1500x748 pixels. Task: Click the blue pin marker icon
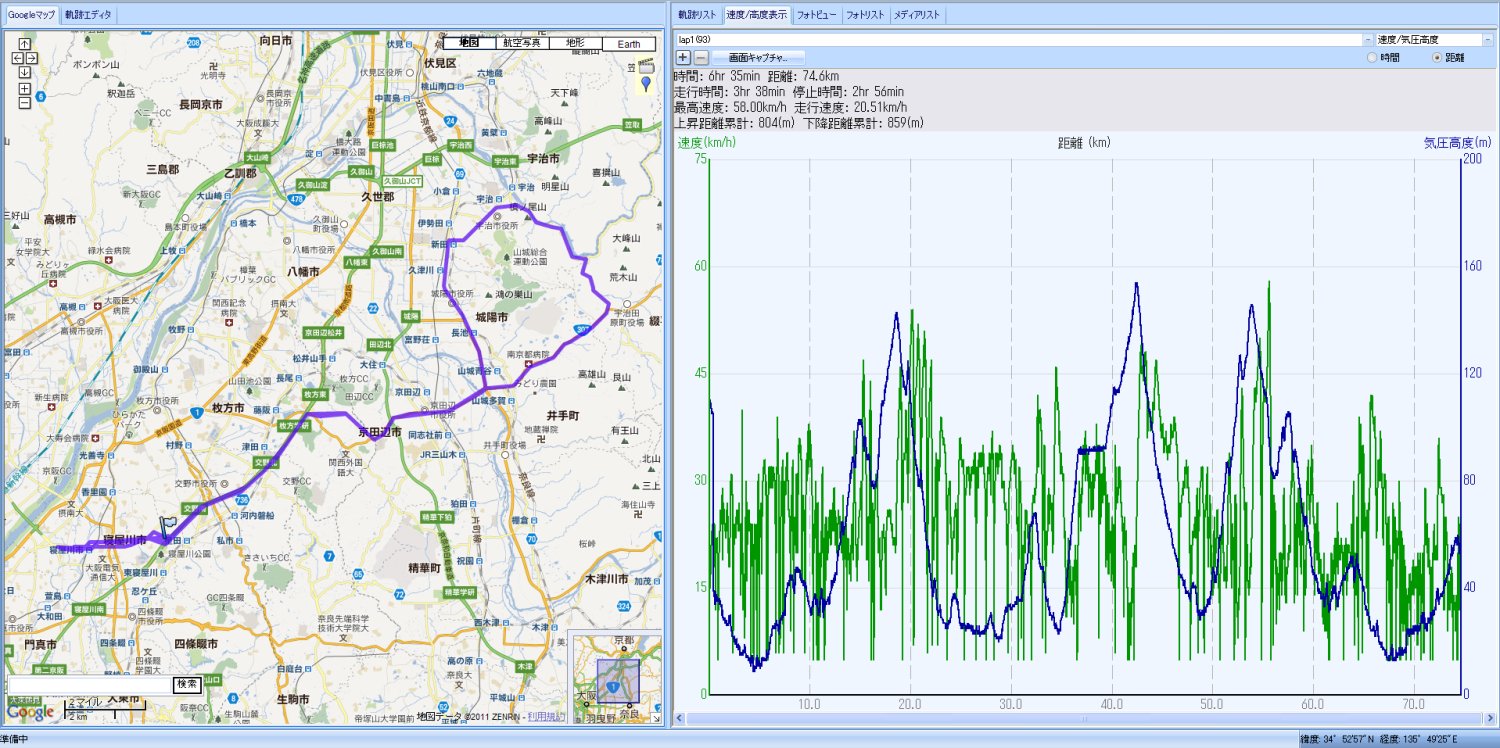pos(646,84)
